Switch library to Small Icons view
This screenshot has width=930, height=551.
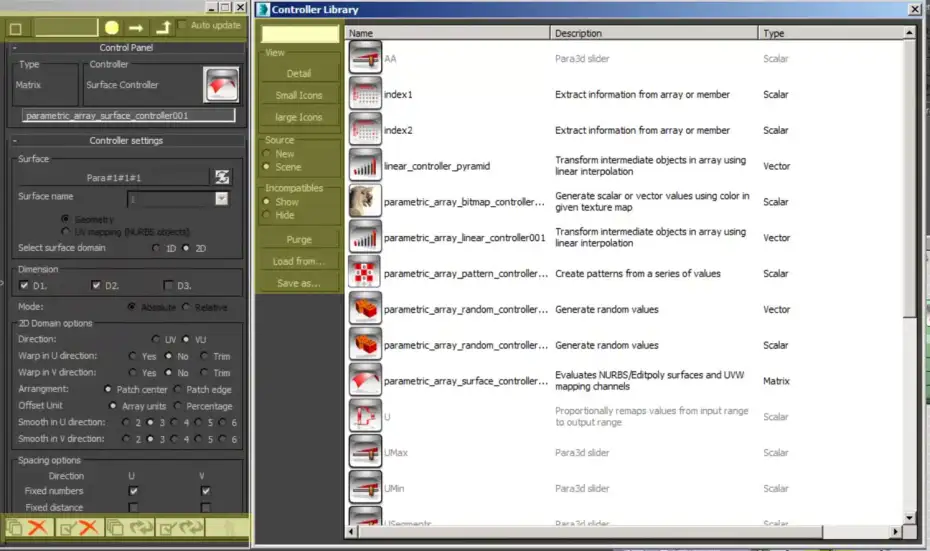(x=299, y=95)
